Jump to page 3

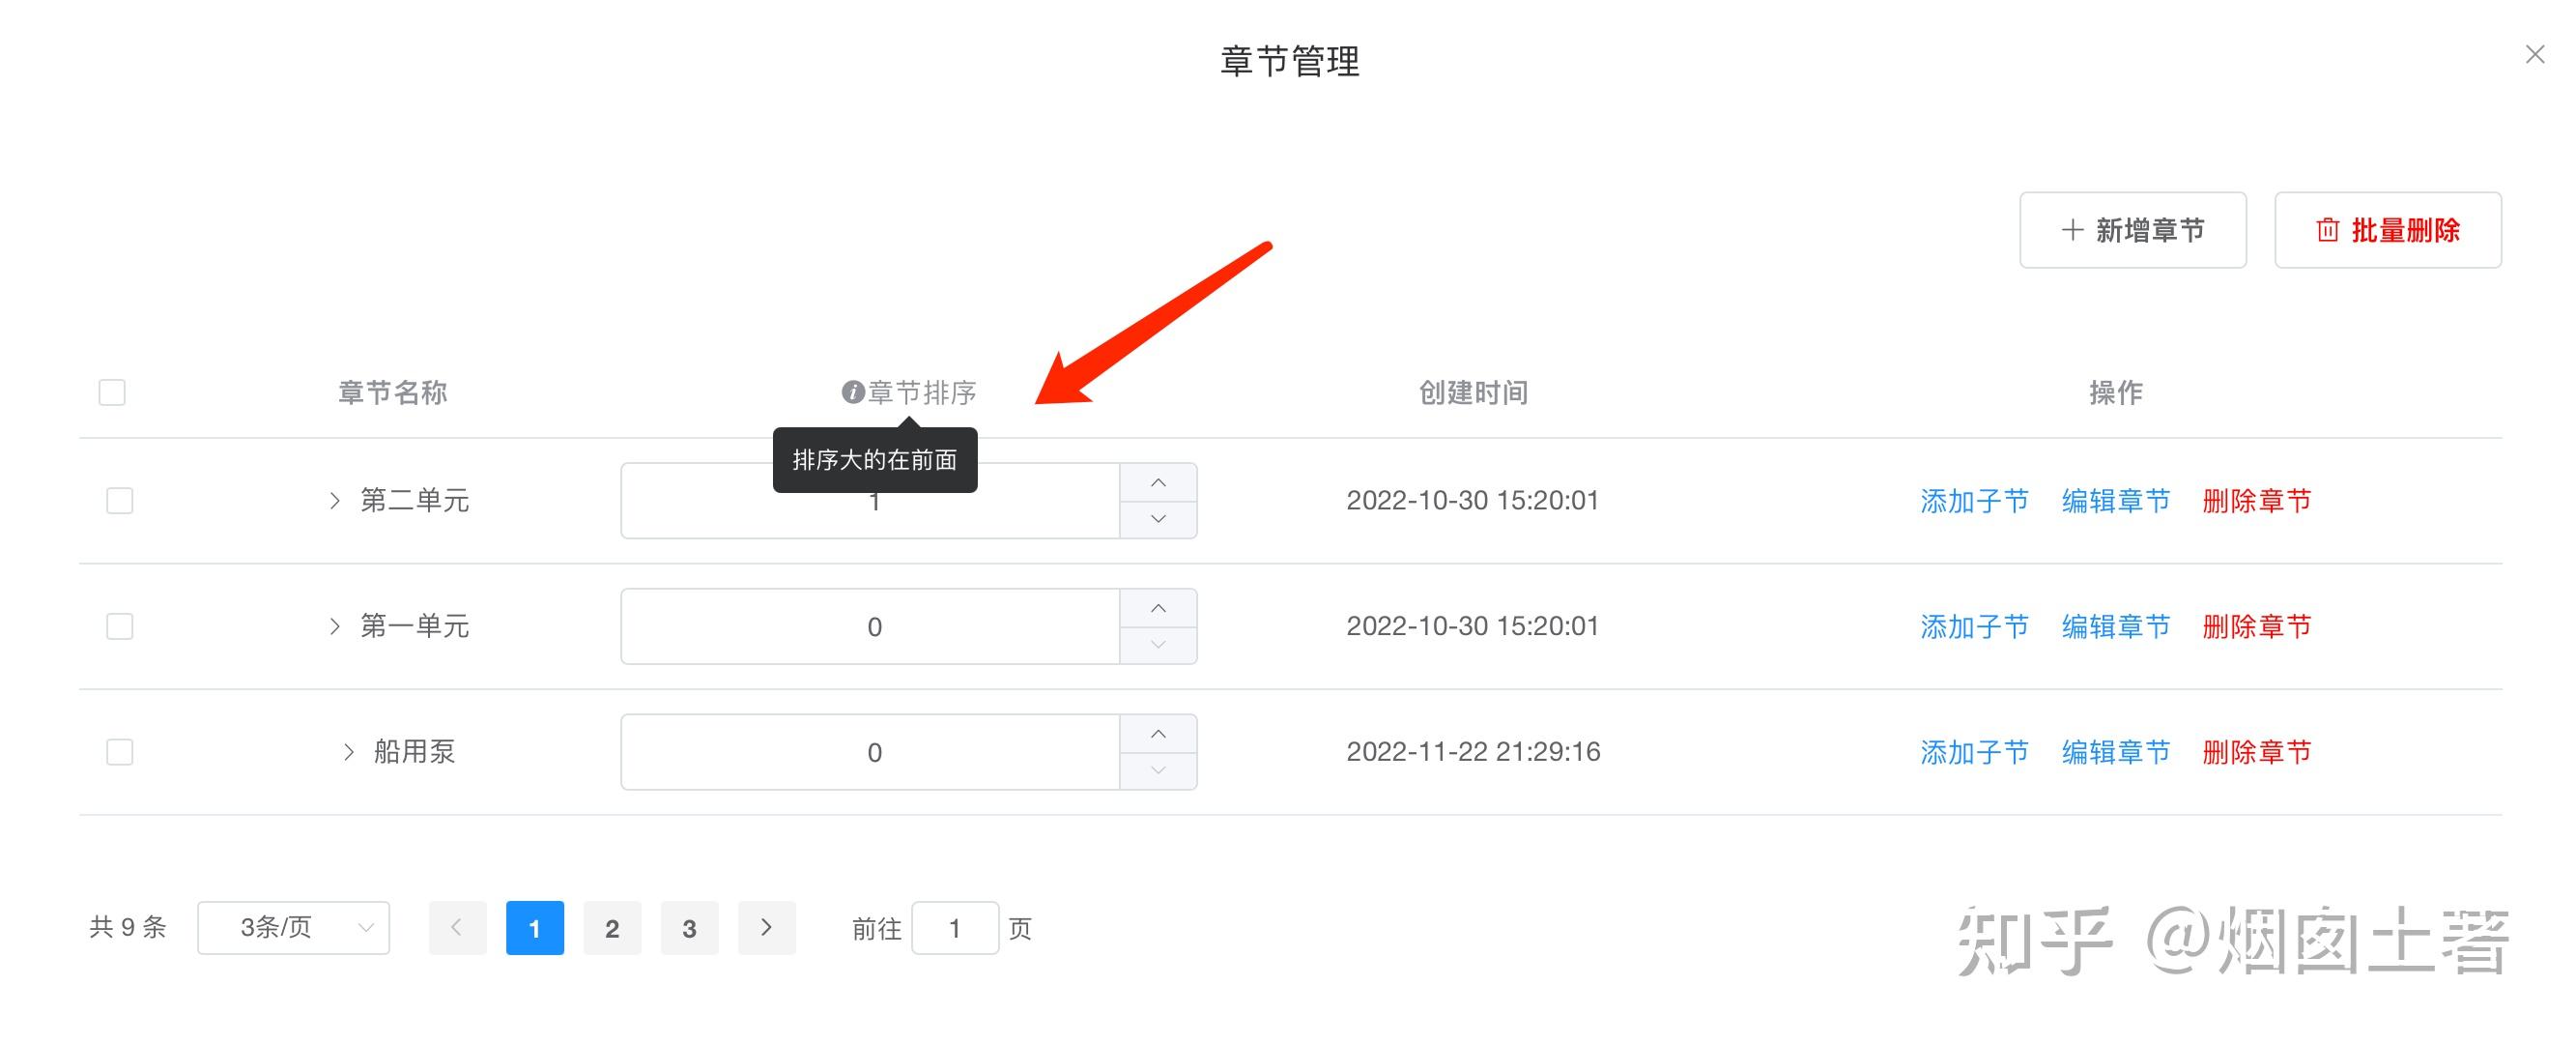[689, 928]
